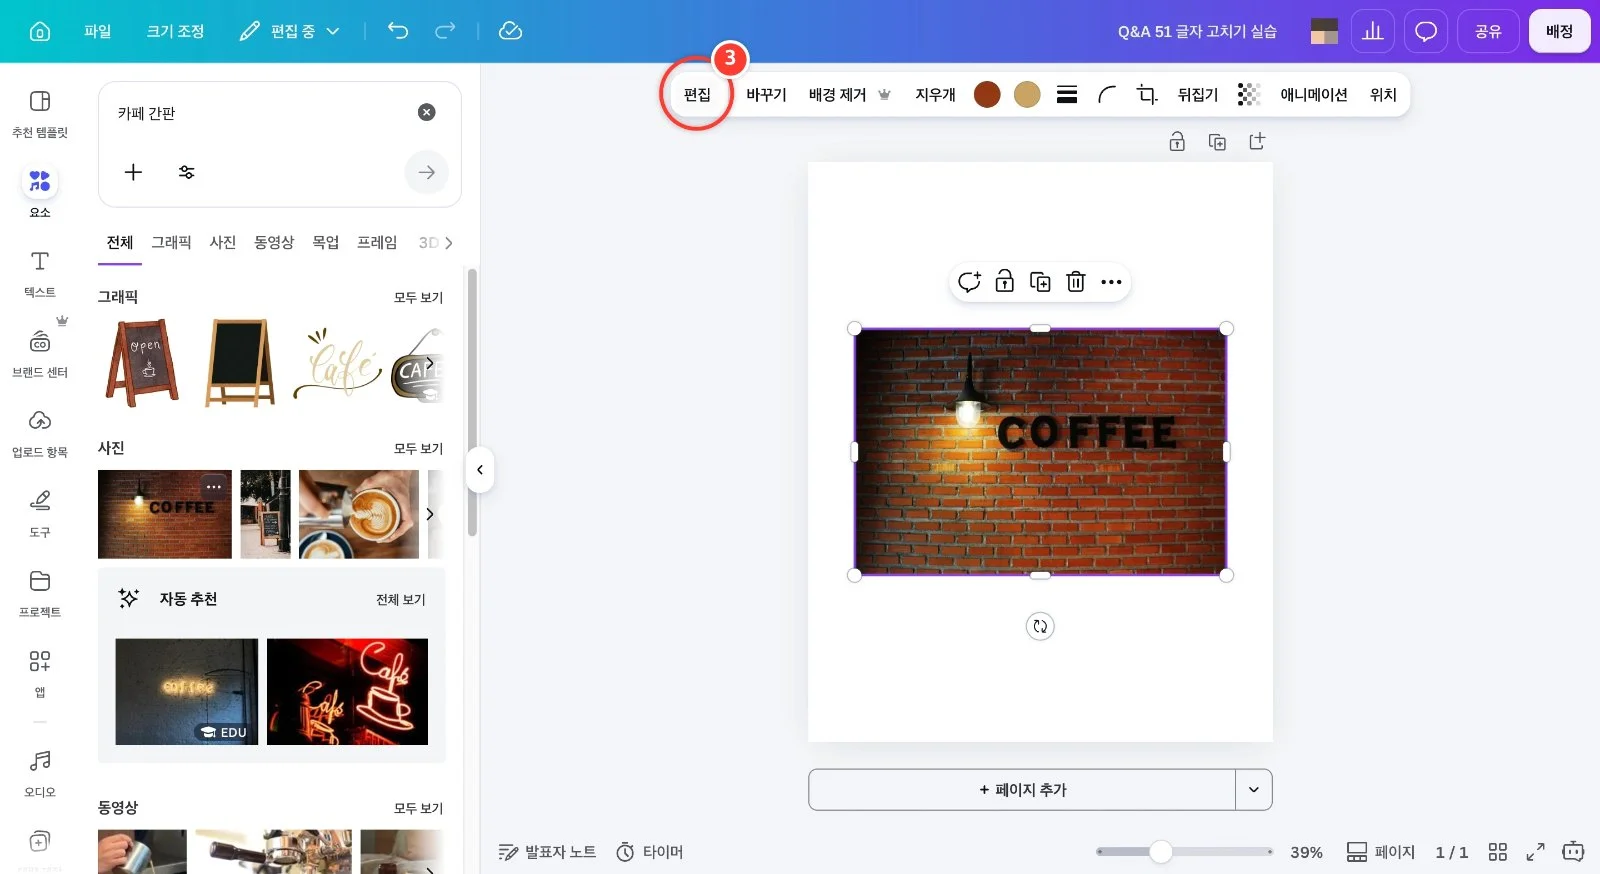The image size is (1600, 874).
Task: Select the brown color swatch
Action: point(987,94)
